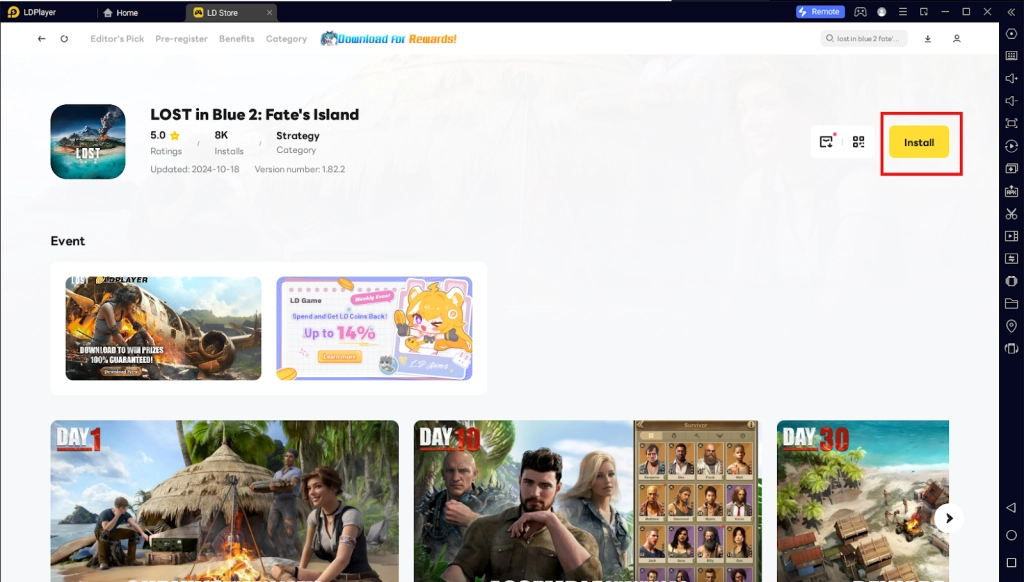Open the shared folder icon
This screenshot has width=1024, height=582.
click(1011, 303)
